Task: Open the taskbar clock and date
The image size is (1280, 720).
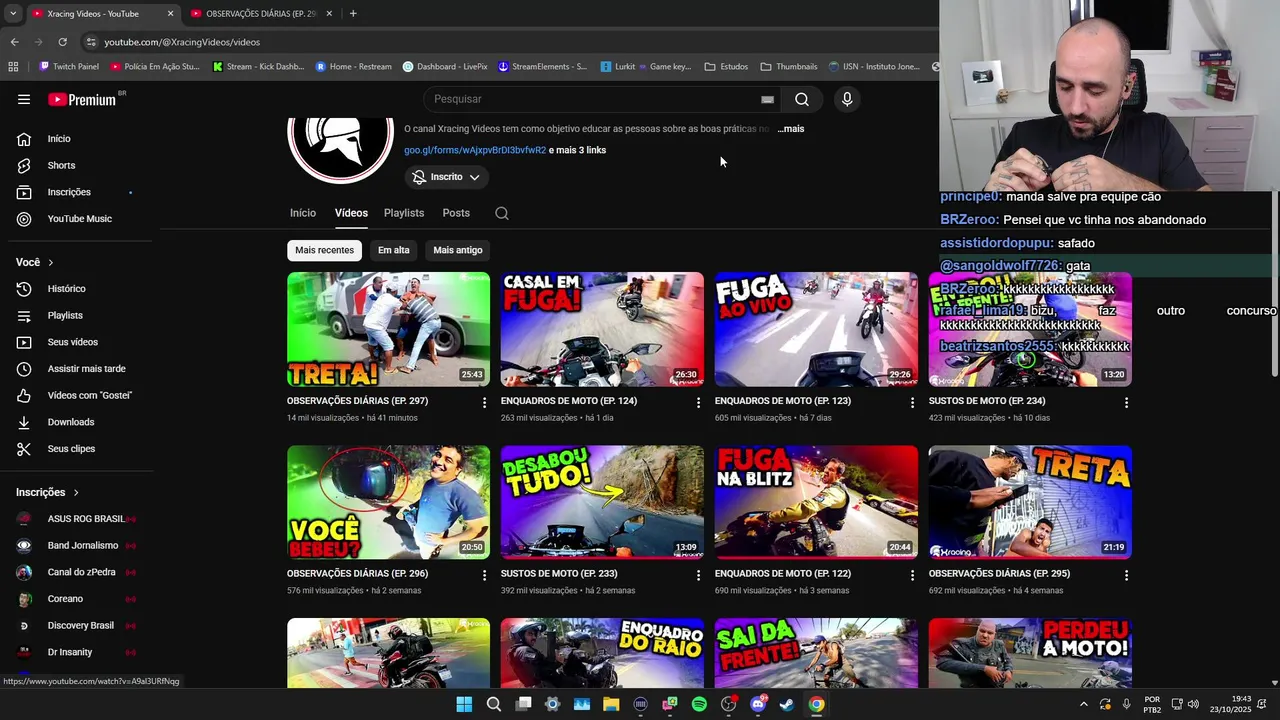Action: [1230, 704]
